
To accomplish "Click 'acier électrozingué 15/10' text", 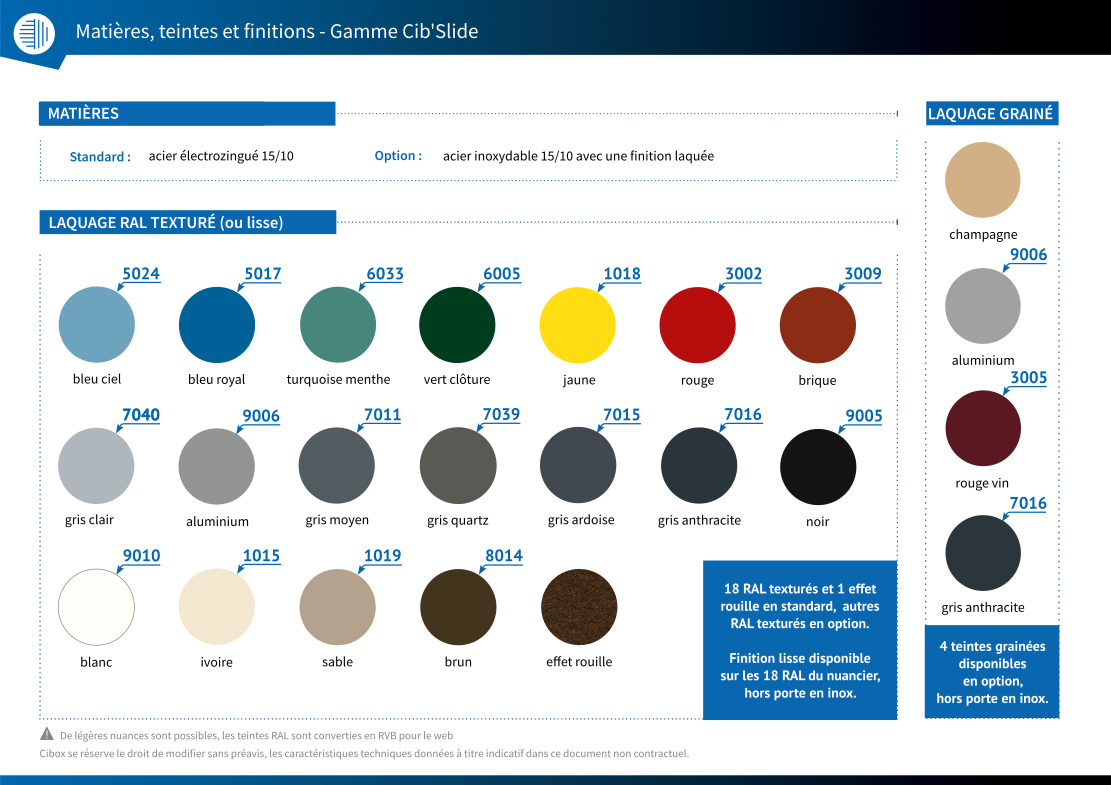I will click(221, 156).
